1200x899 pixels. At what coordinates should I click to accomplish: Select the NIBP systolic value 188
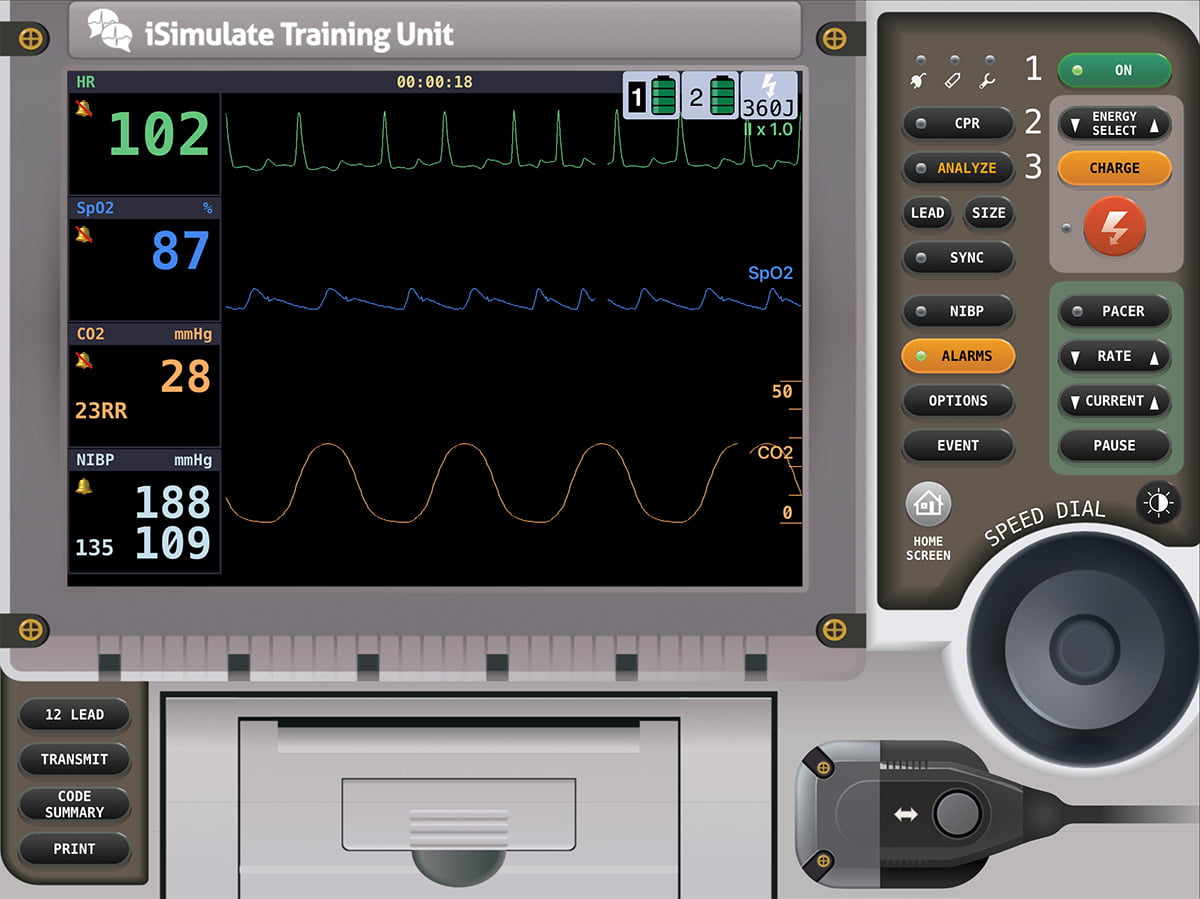click(172, 503)
